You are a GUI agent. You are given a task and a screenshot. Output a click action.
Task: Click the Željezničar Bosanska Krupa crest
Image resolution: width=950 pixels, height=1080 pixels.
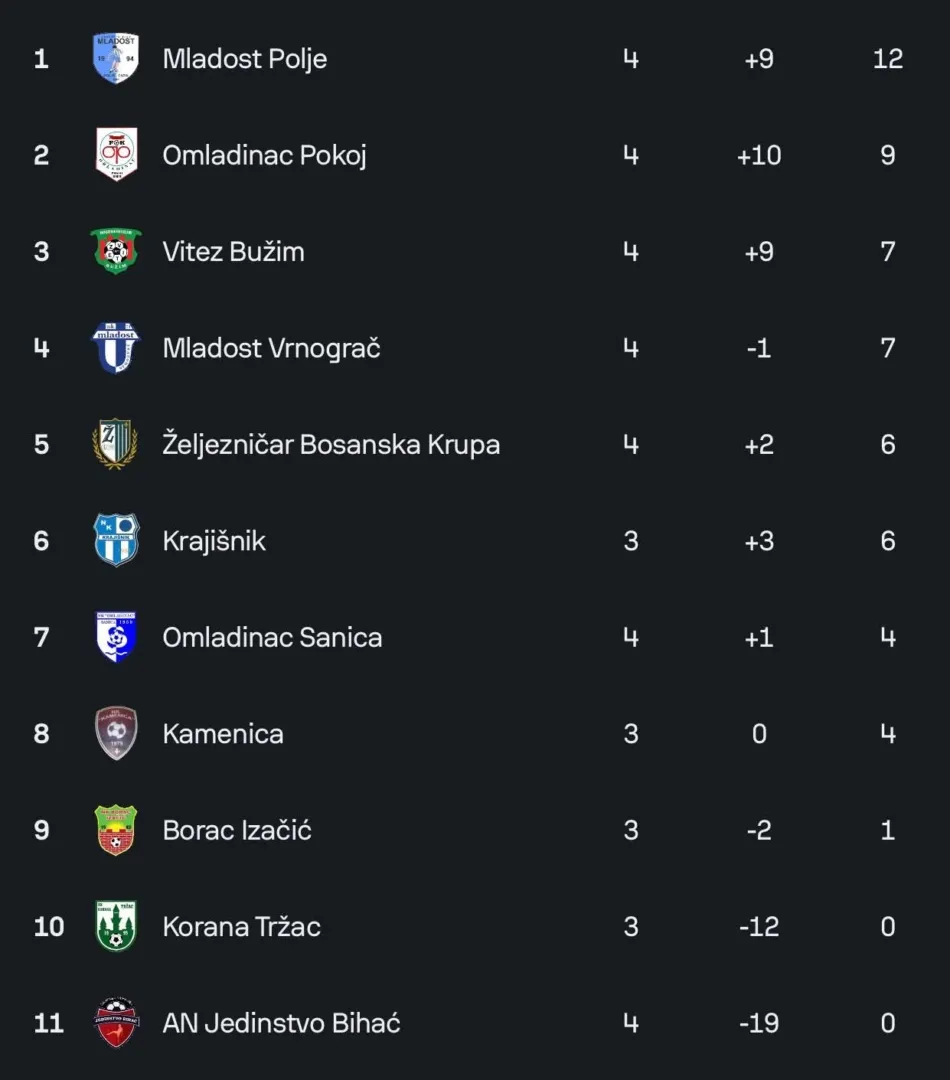coord(116,444)
